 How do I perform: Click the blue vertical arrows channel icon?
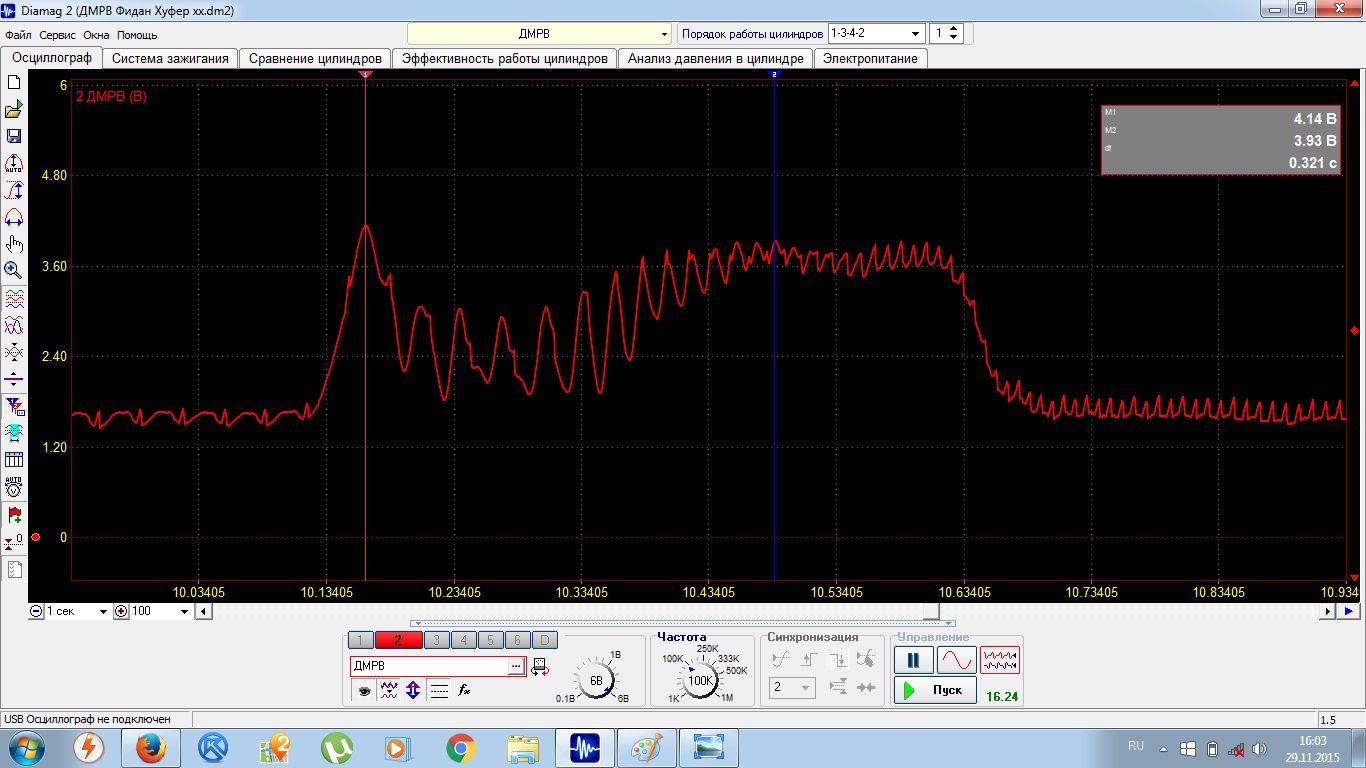tap(413, 689)
